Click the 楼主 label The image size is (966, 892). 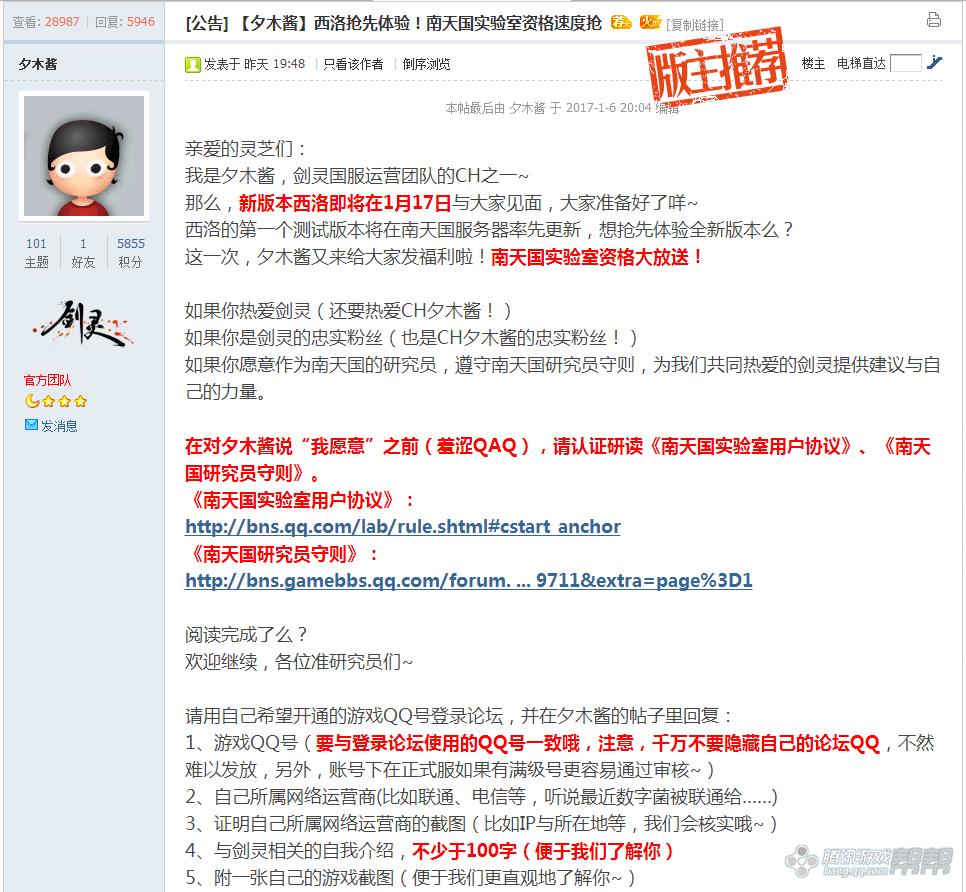click(813, 63)
